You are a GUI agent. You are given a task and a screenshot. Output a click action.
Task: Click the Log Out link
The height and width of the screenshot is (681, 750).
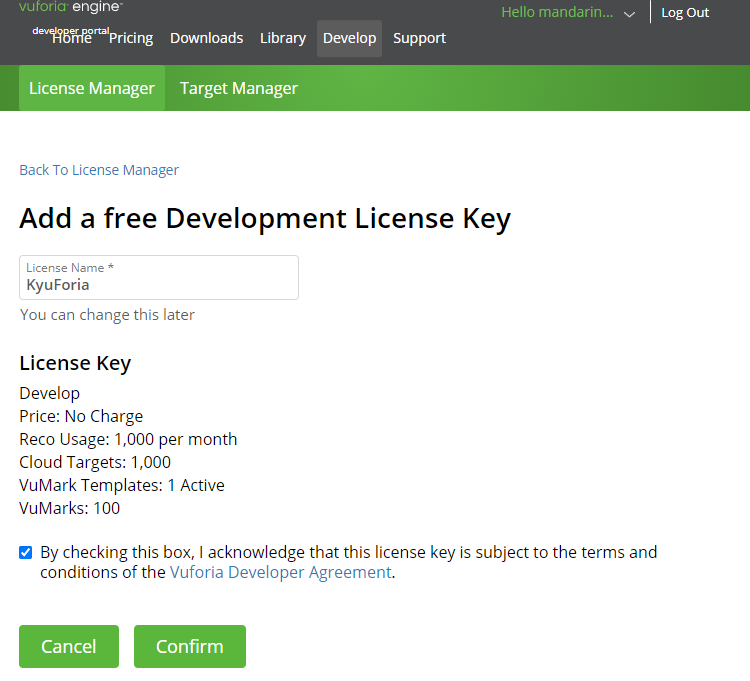(x=685, y=12)
